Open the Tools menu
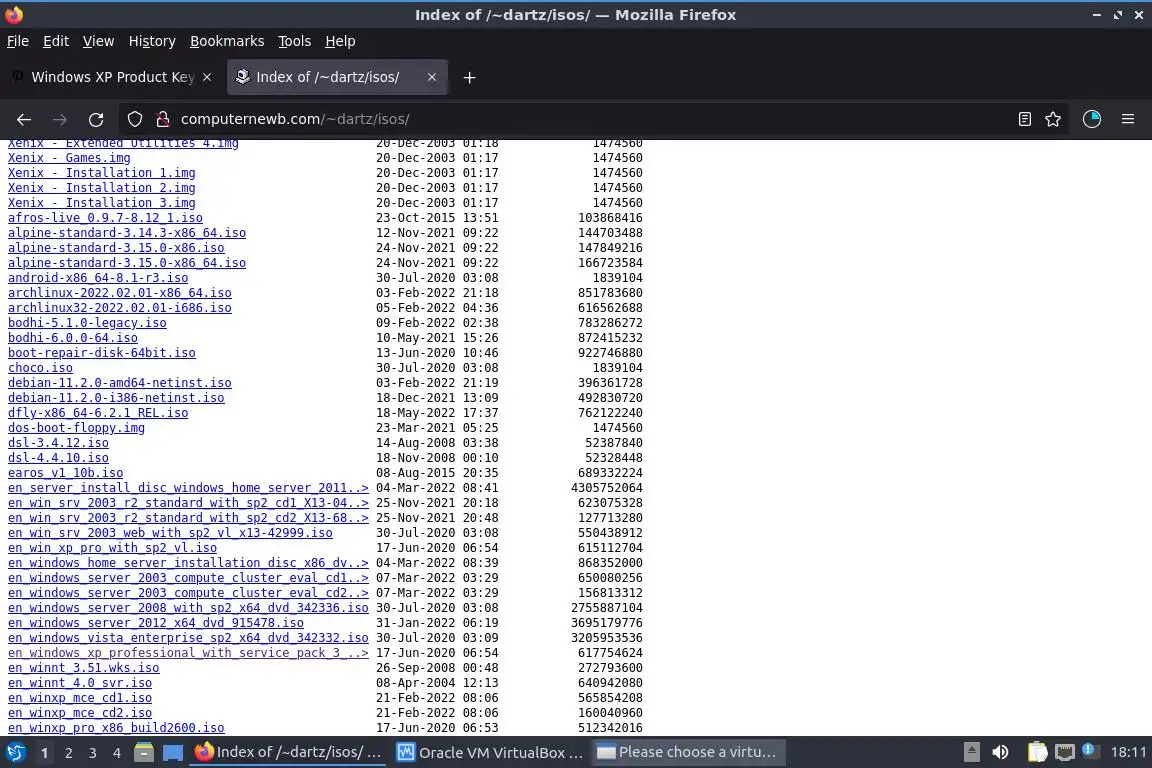The height and width of the screenshot is (768, 1152). point(295,41)
